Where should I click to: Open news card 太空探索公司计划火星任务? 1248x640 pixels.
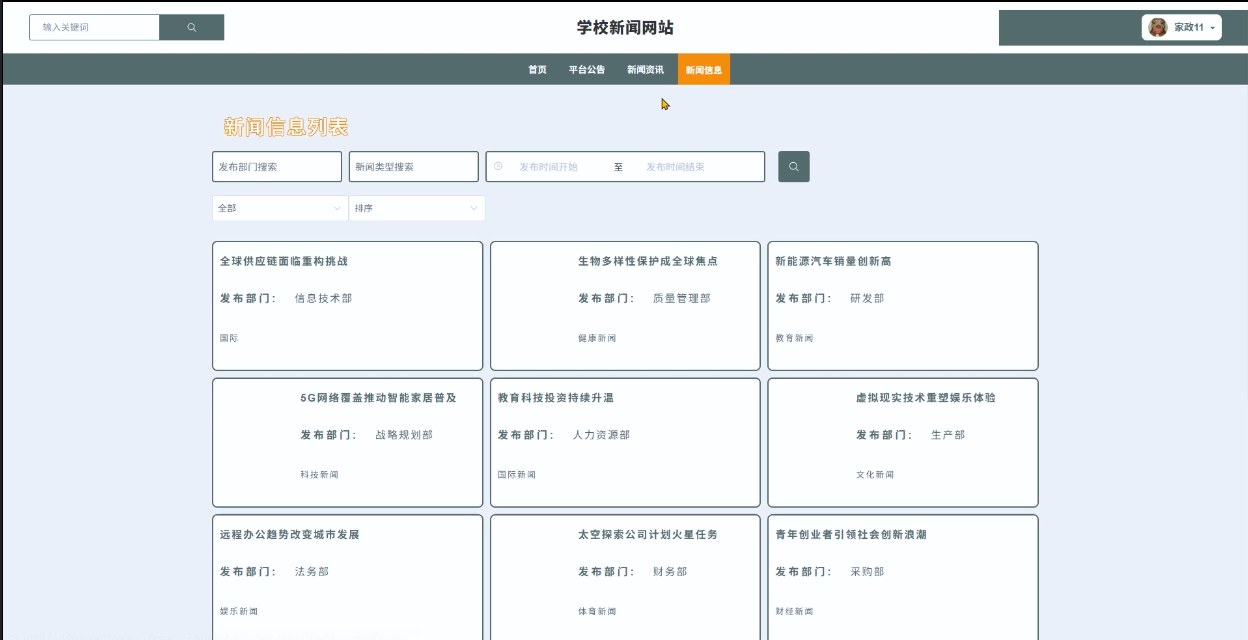[625, 577]
